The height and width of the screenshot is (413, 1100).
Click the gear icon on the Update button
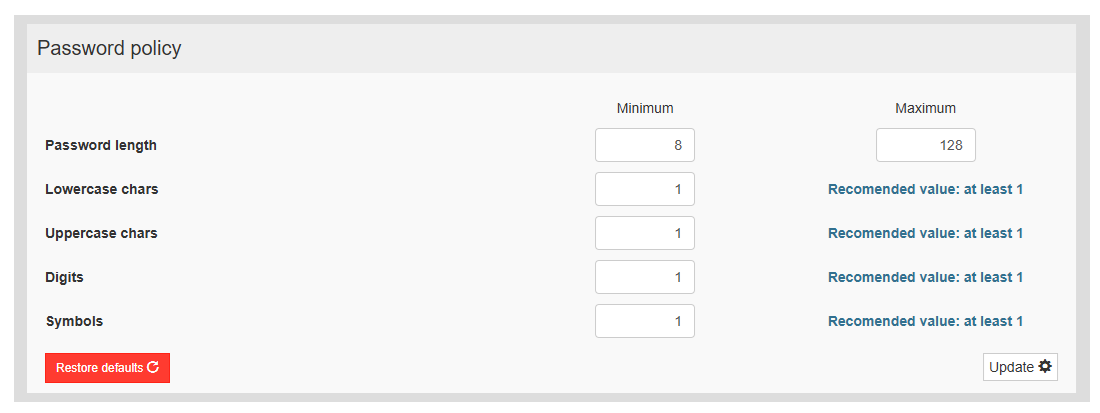1045,366
